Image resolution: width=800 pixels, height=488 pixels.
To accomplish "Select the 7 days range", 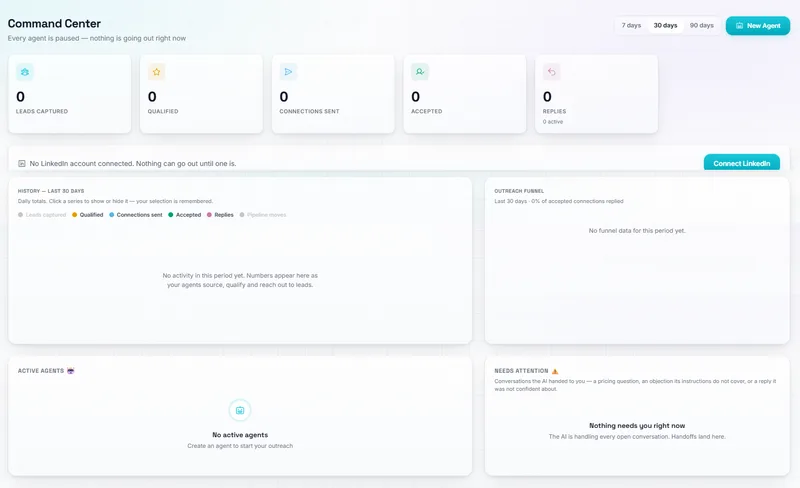I will coord(631,26).
